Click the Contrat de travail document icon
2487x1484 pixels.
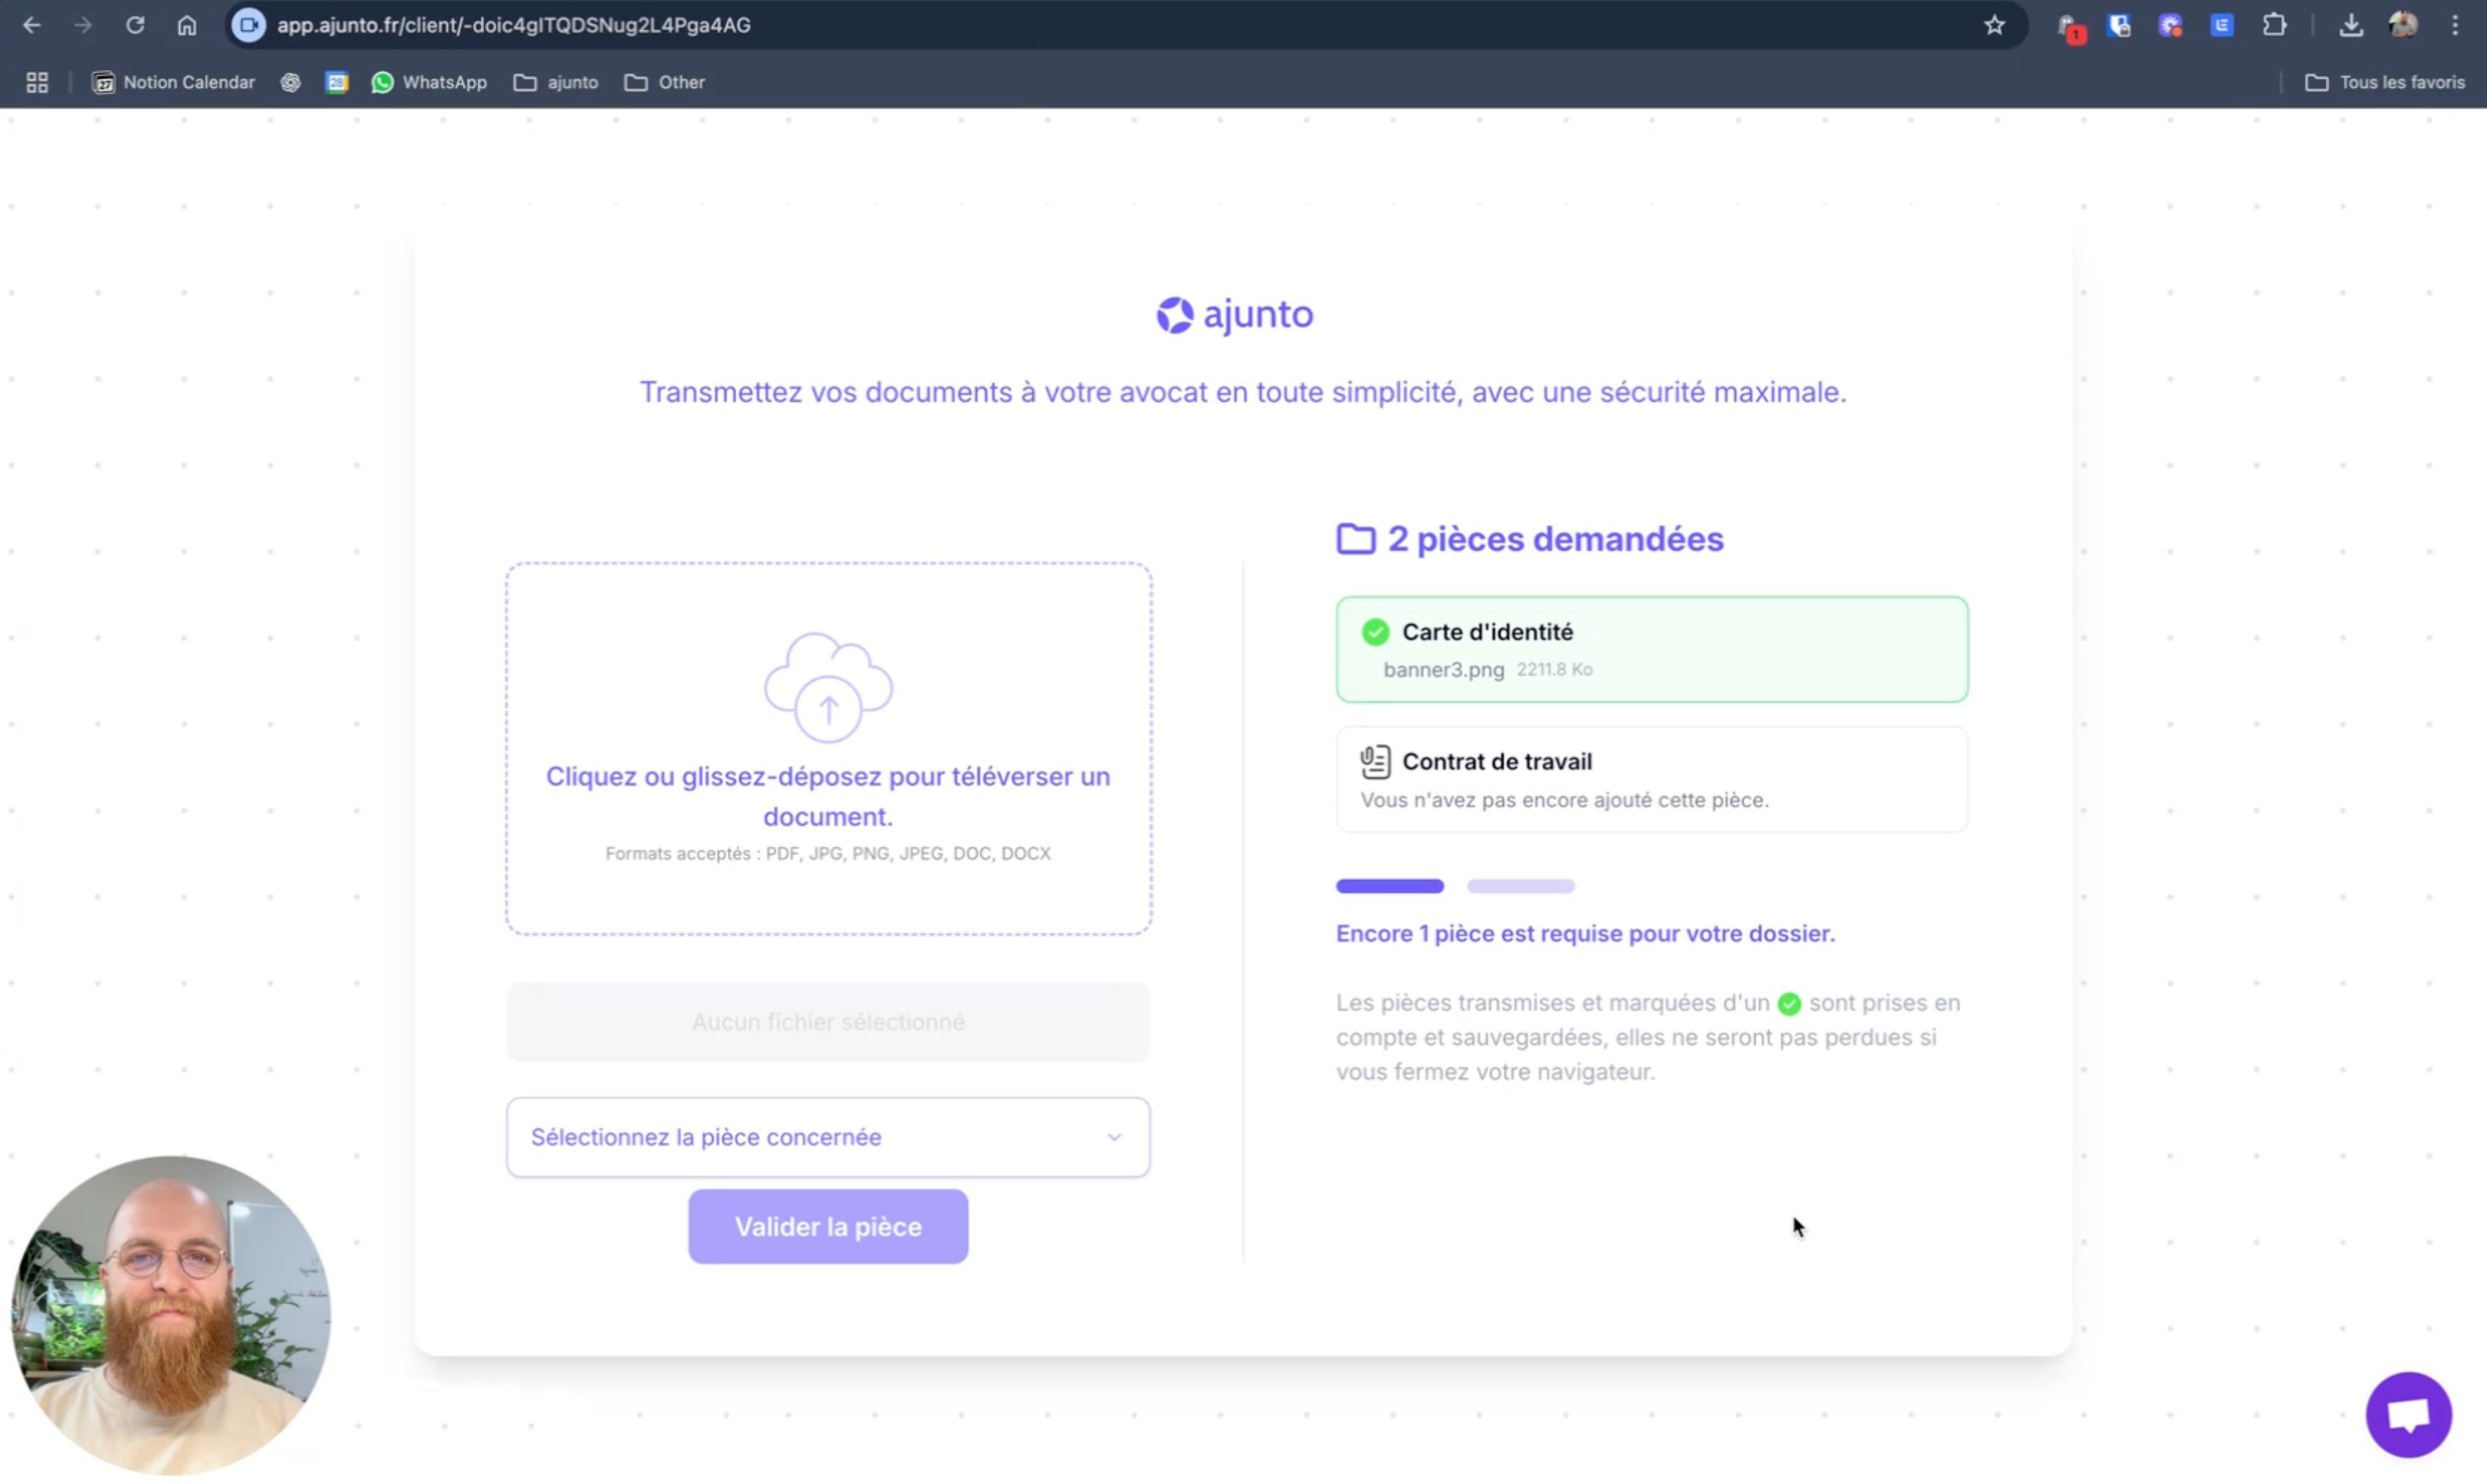tap(1376, 762)
